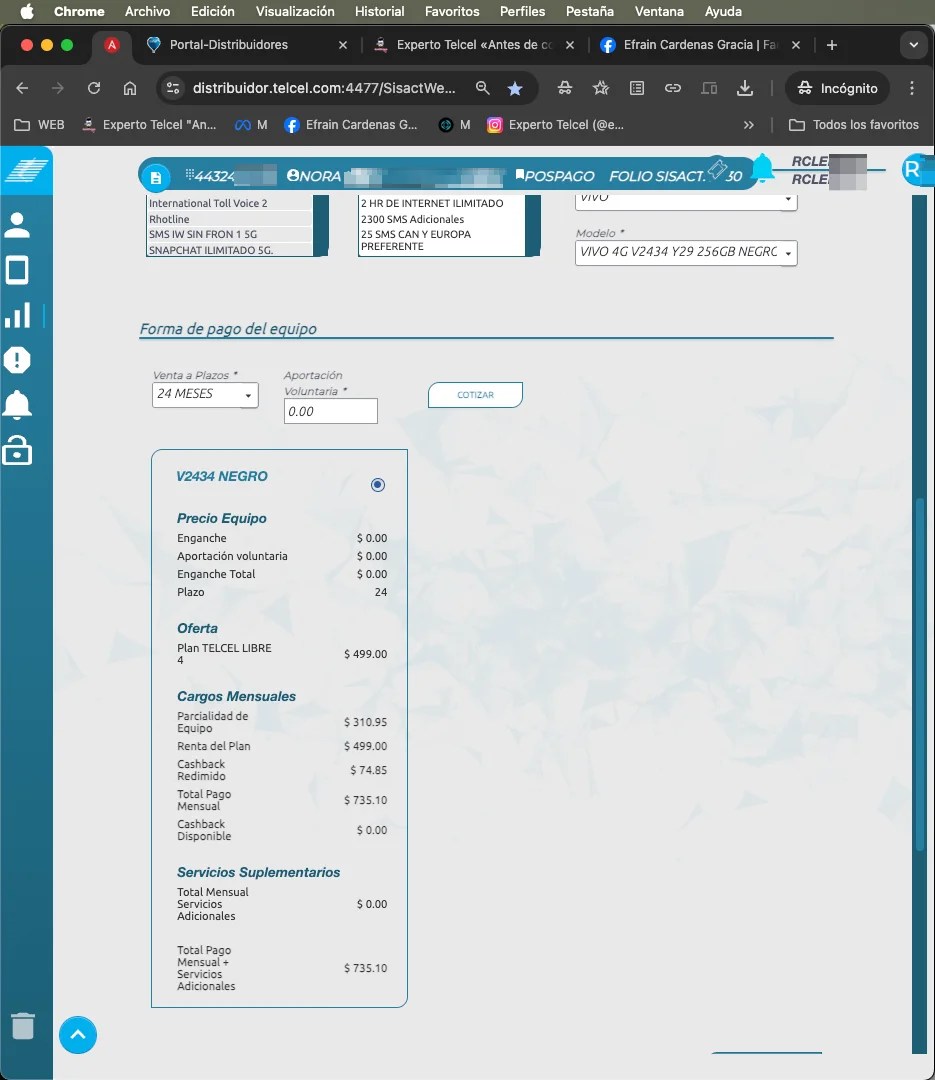Toggle the blue bookmark star
Viewport: 935px width, 1080px height.
point(515,88)
